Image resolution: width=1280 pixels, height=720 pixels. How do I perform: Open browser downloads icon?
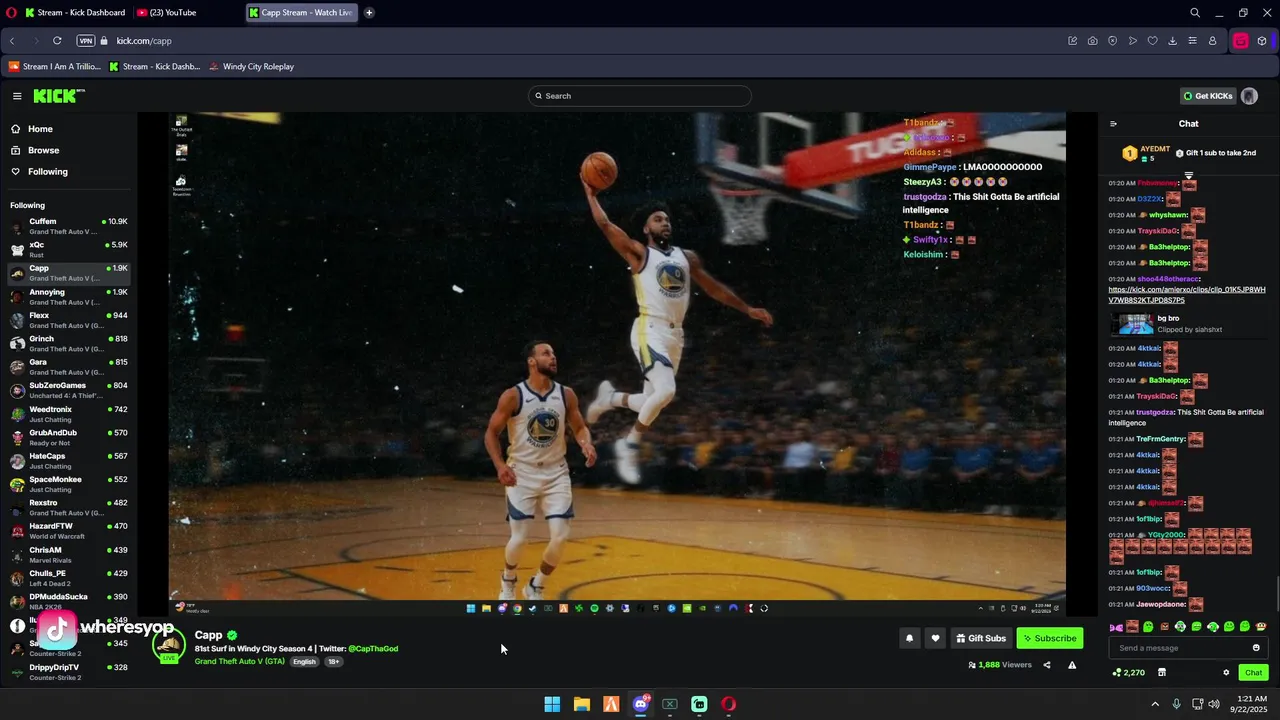click(x=1172, y=41)
